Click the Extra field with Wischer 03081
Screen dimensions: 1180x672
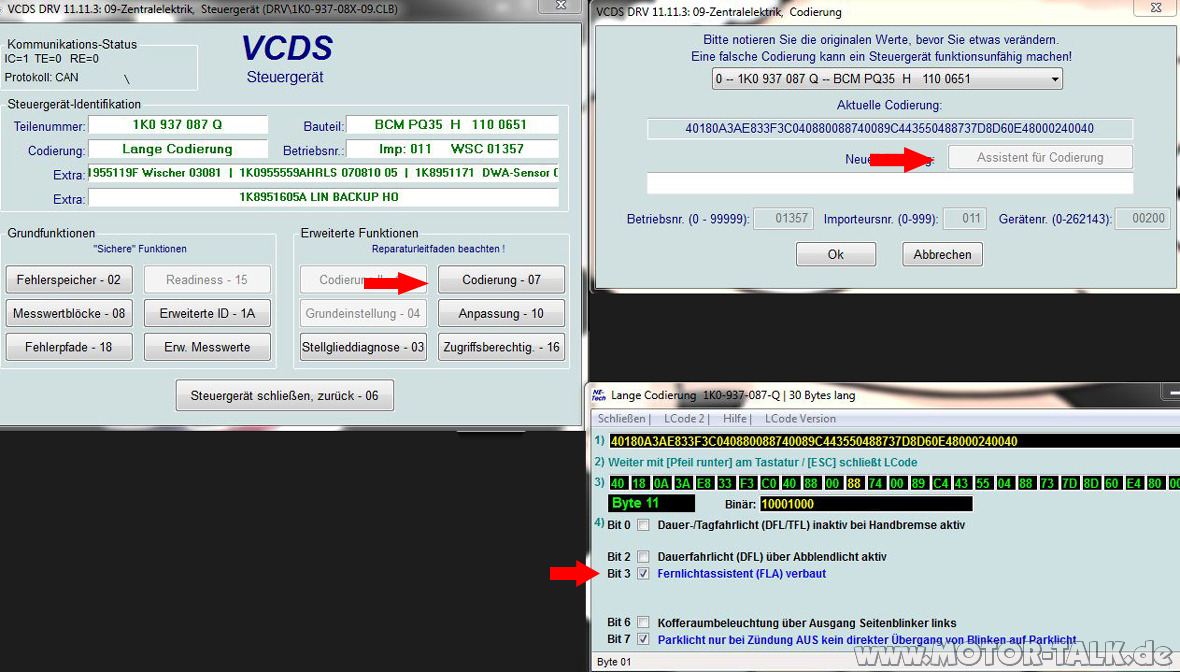(x=323, y=173)
